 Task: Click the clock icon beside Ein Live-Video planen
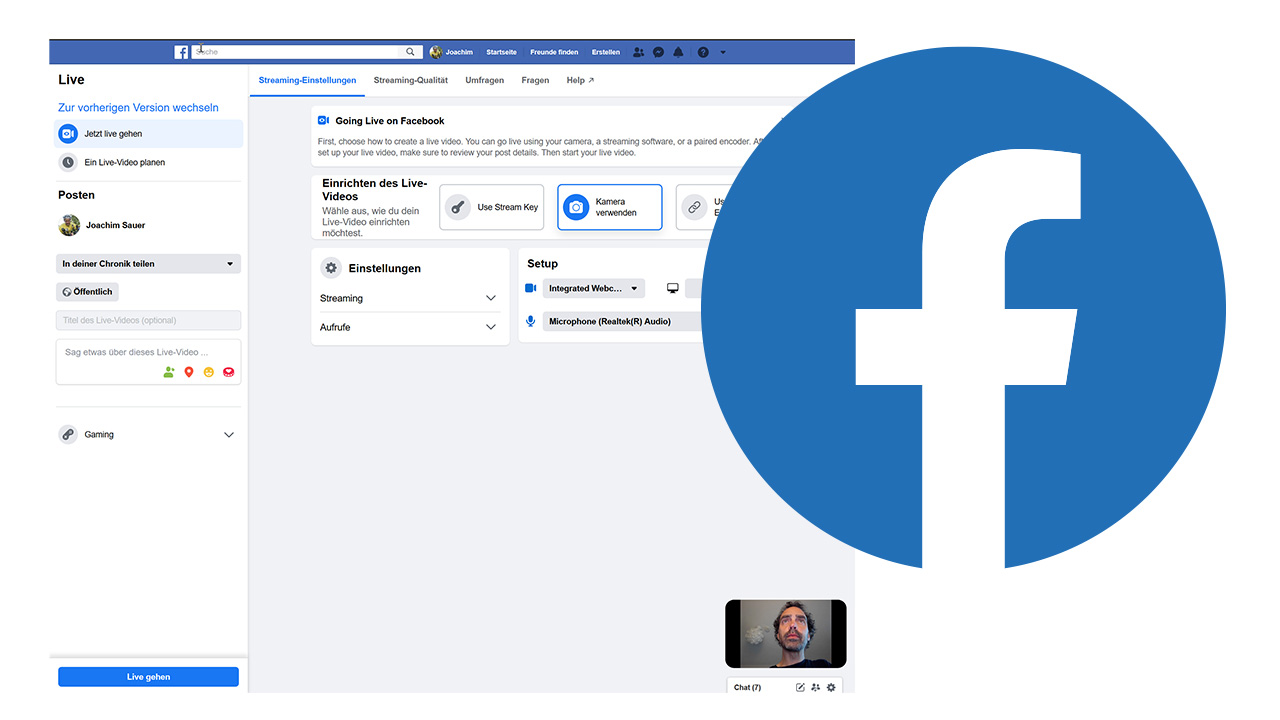pos(68,162)
